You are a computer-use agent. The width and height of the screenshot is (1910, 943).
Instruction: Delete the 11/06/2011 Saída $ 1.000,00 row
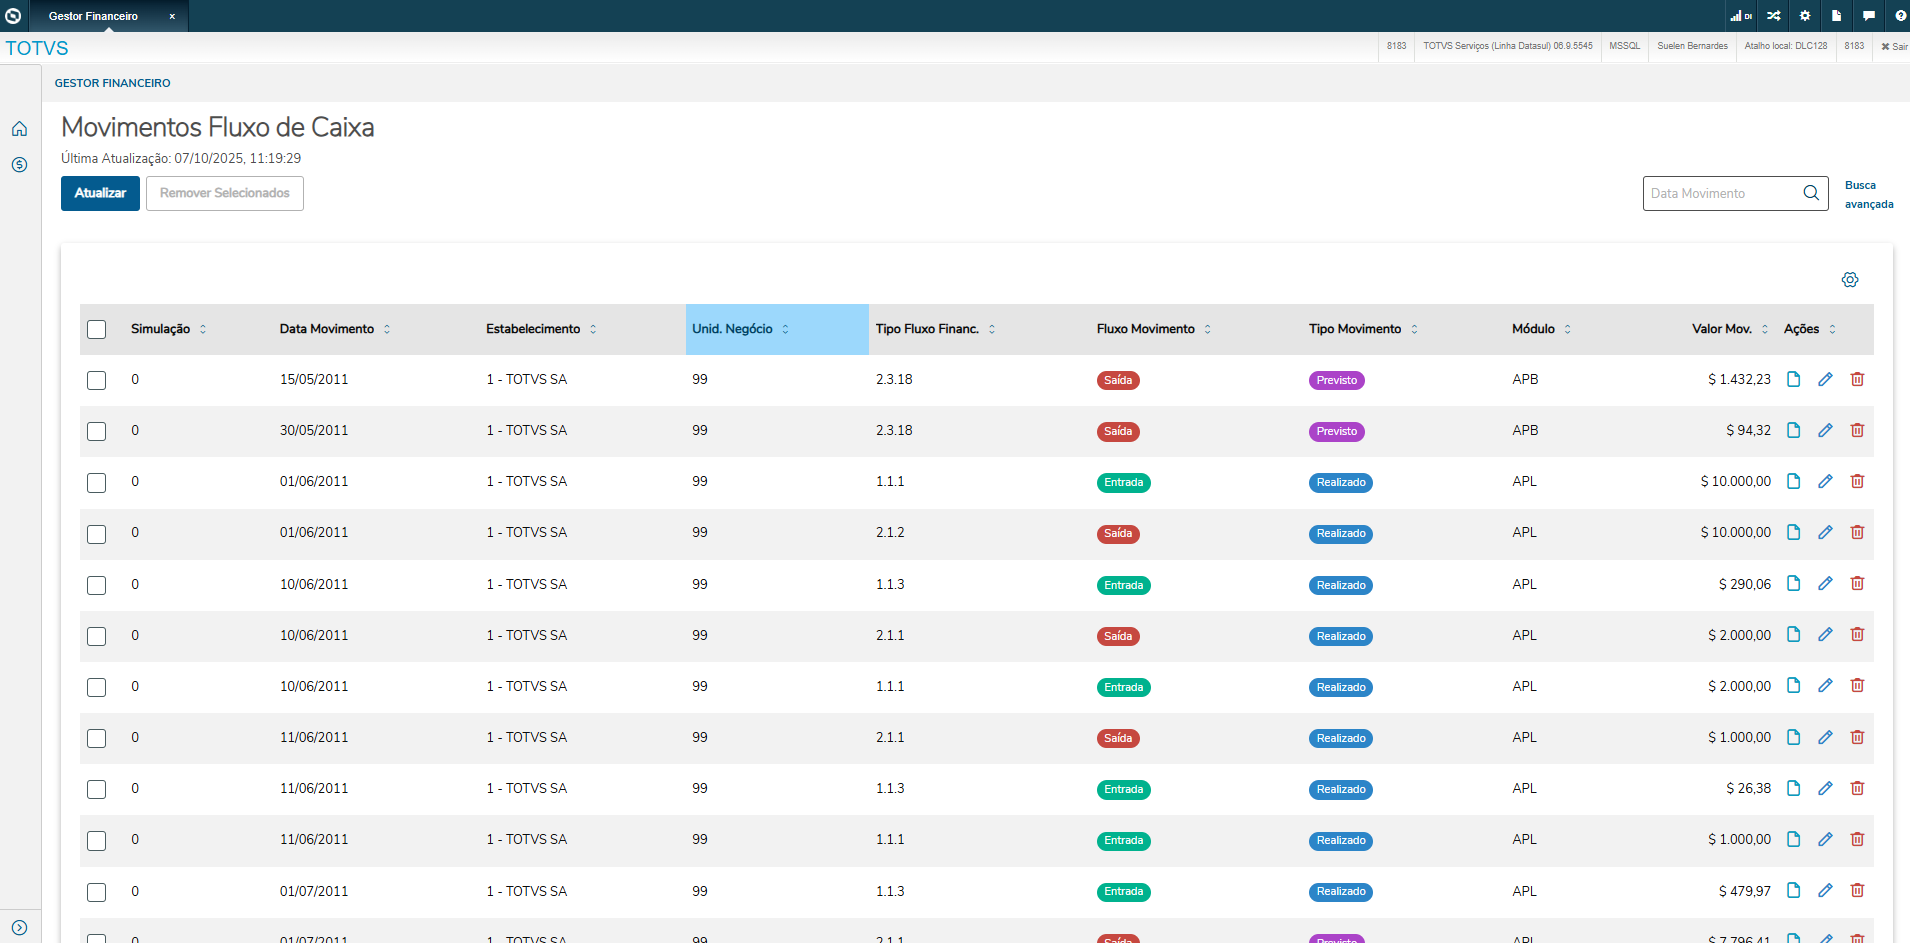pyautogui.click(x=1857, y=737)
